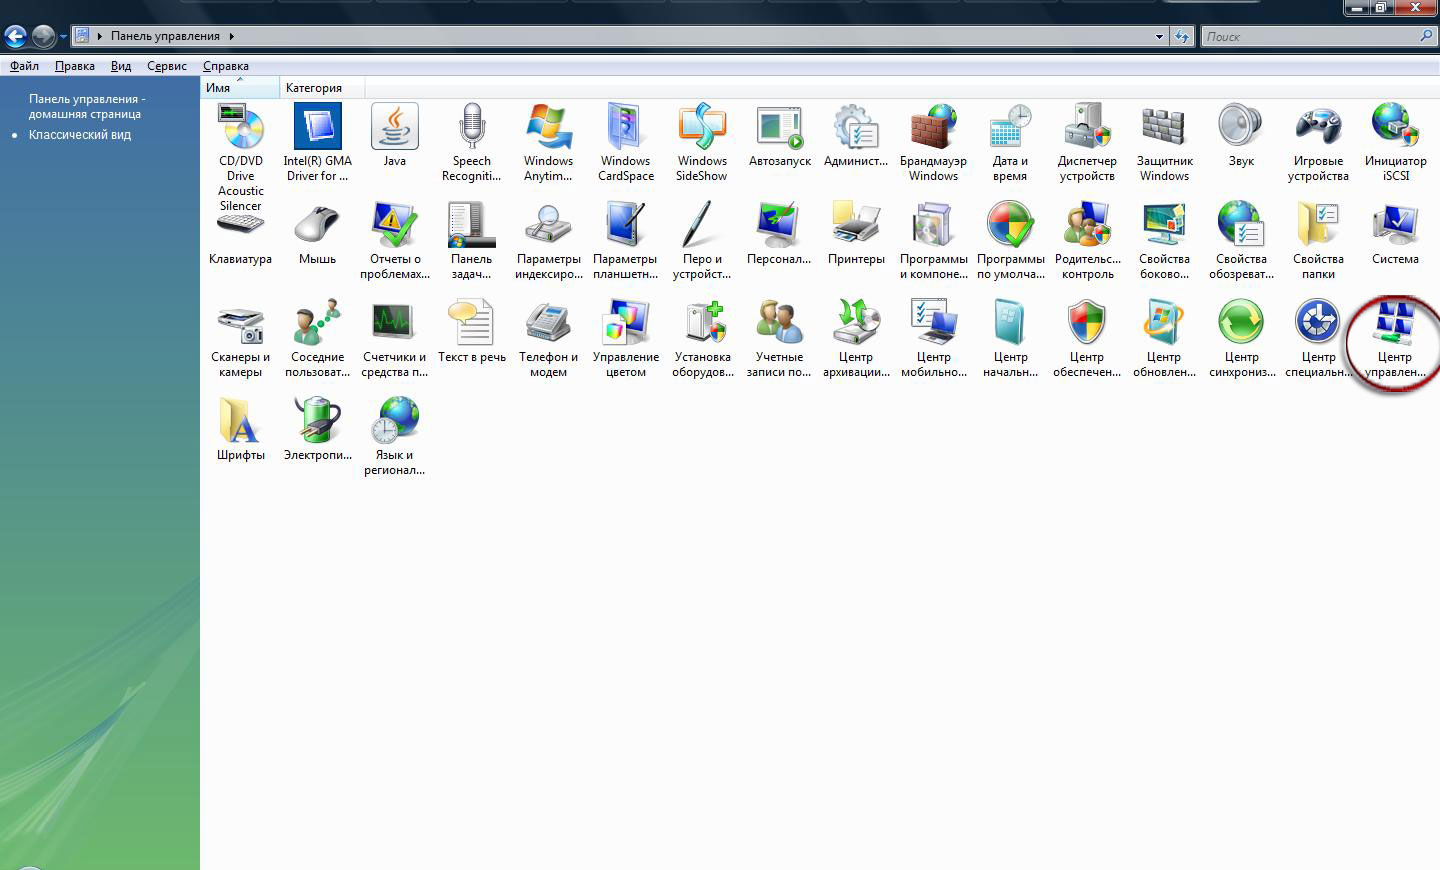The height and width of the screenshot is (870, 1440).
Task: Open Центр архивации icon
Action: [x=857, y=322]
